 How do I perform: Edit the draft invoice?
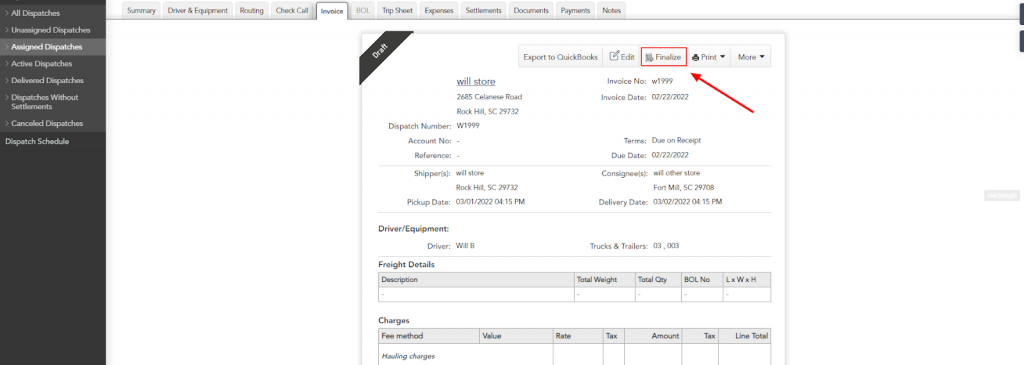tap(622, 57)
